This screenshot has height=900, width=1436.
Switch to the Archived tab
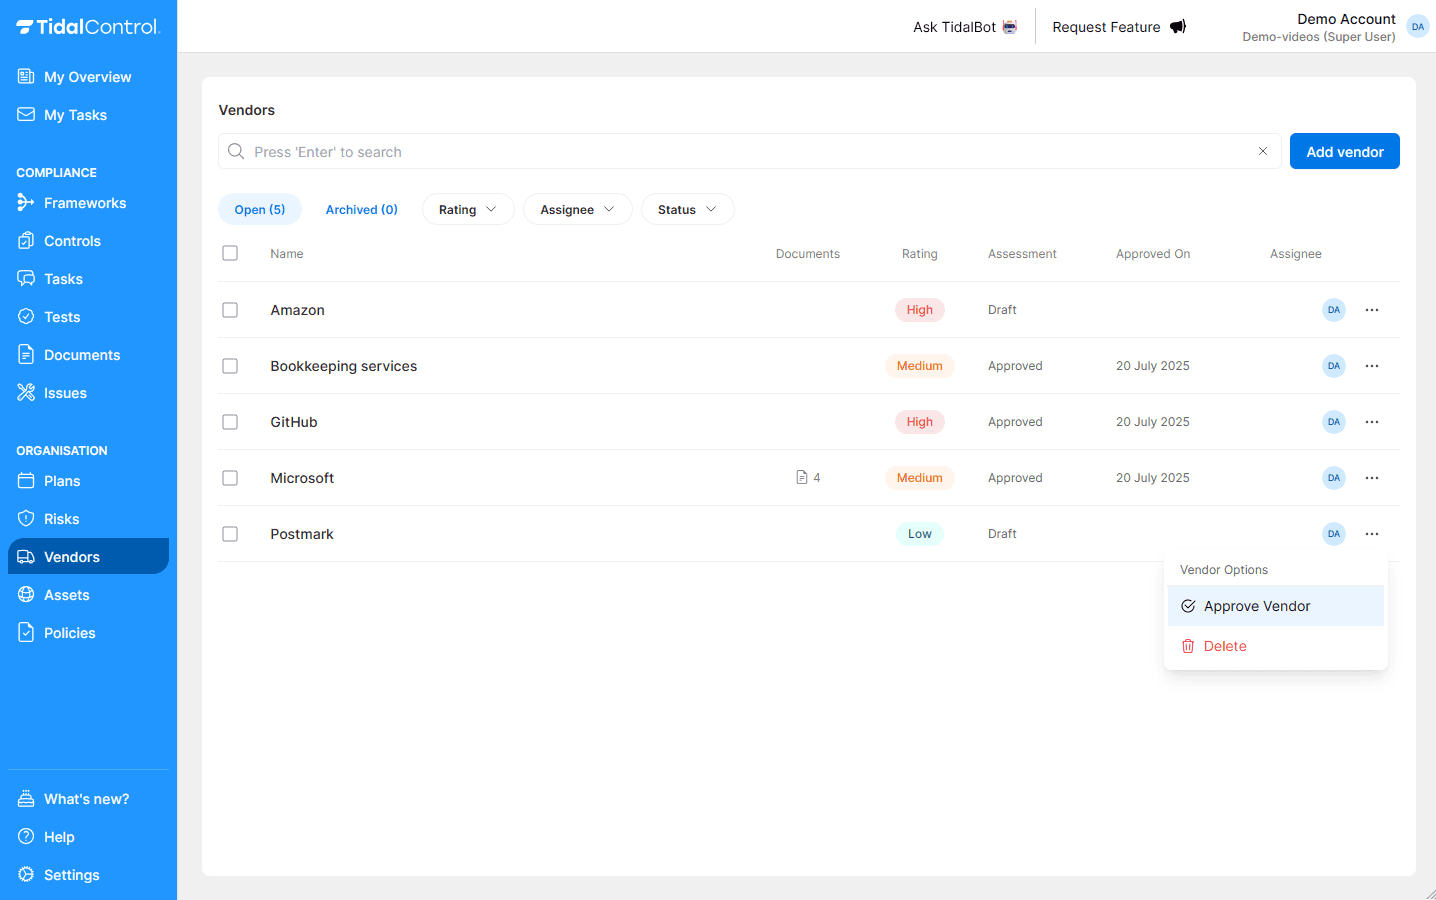pos(361,209)
